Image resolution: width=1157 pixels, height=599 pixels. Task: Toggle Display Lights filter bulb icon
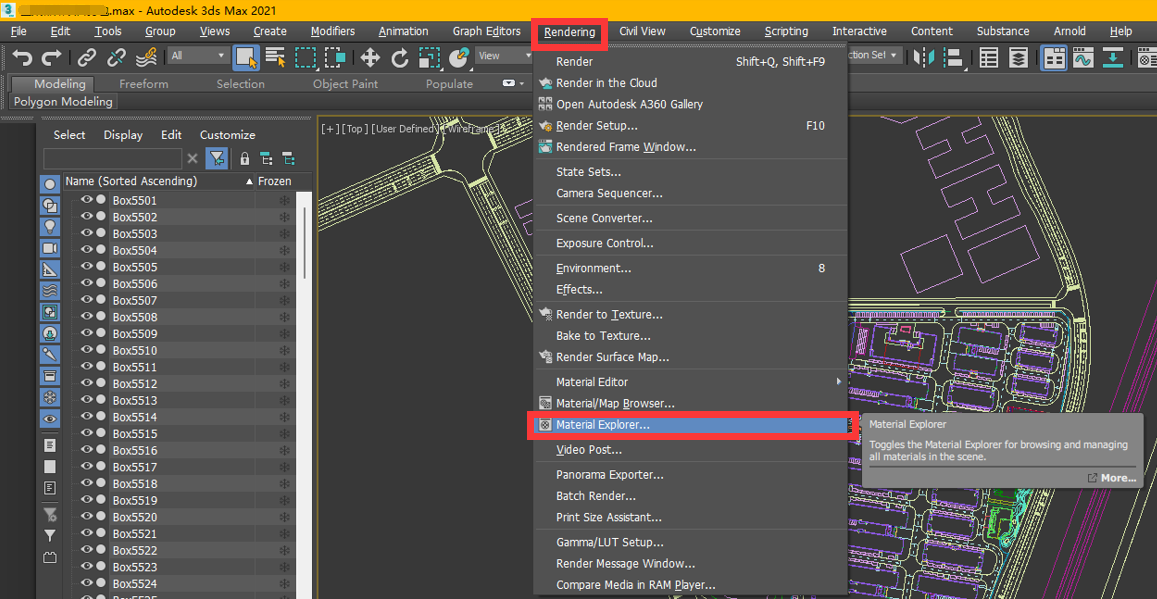(x=49, y=226)
